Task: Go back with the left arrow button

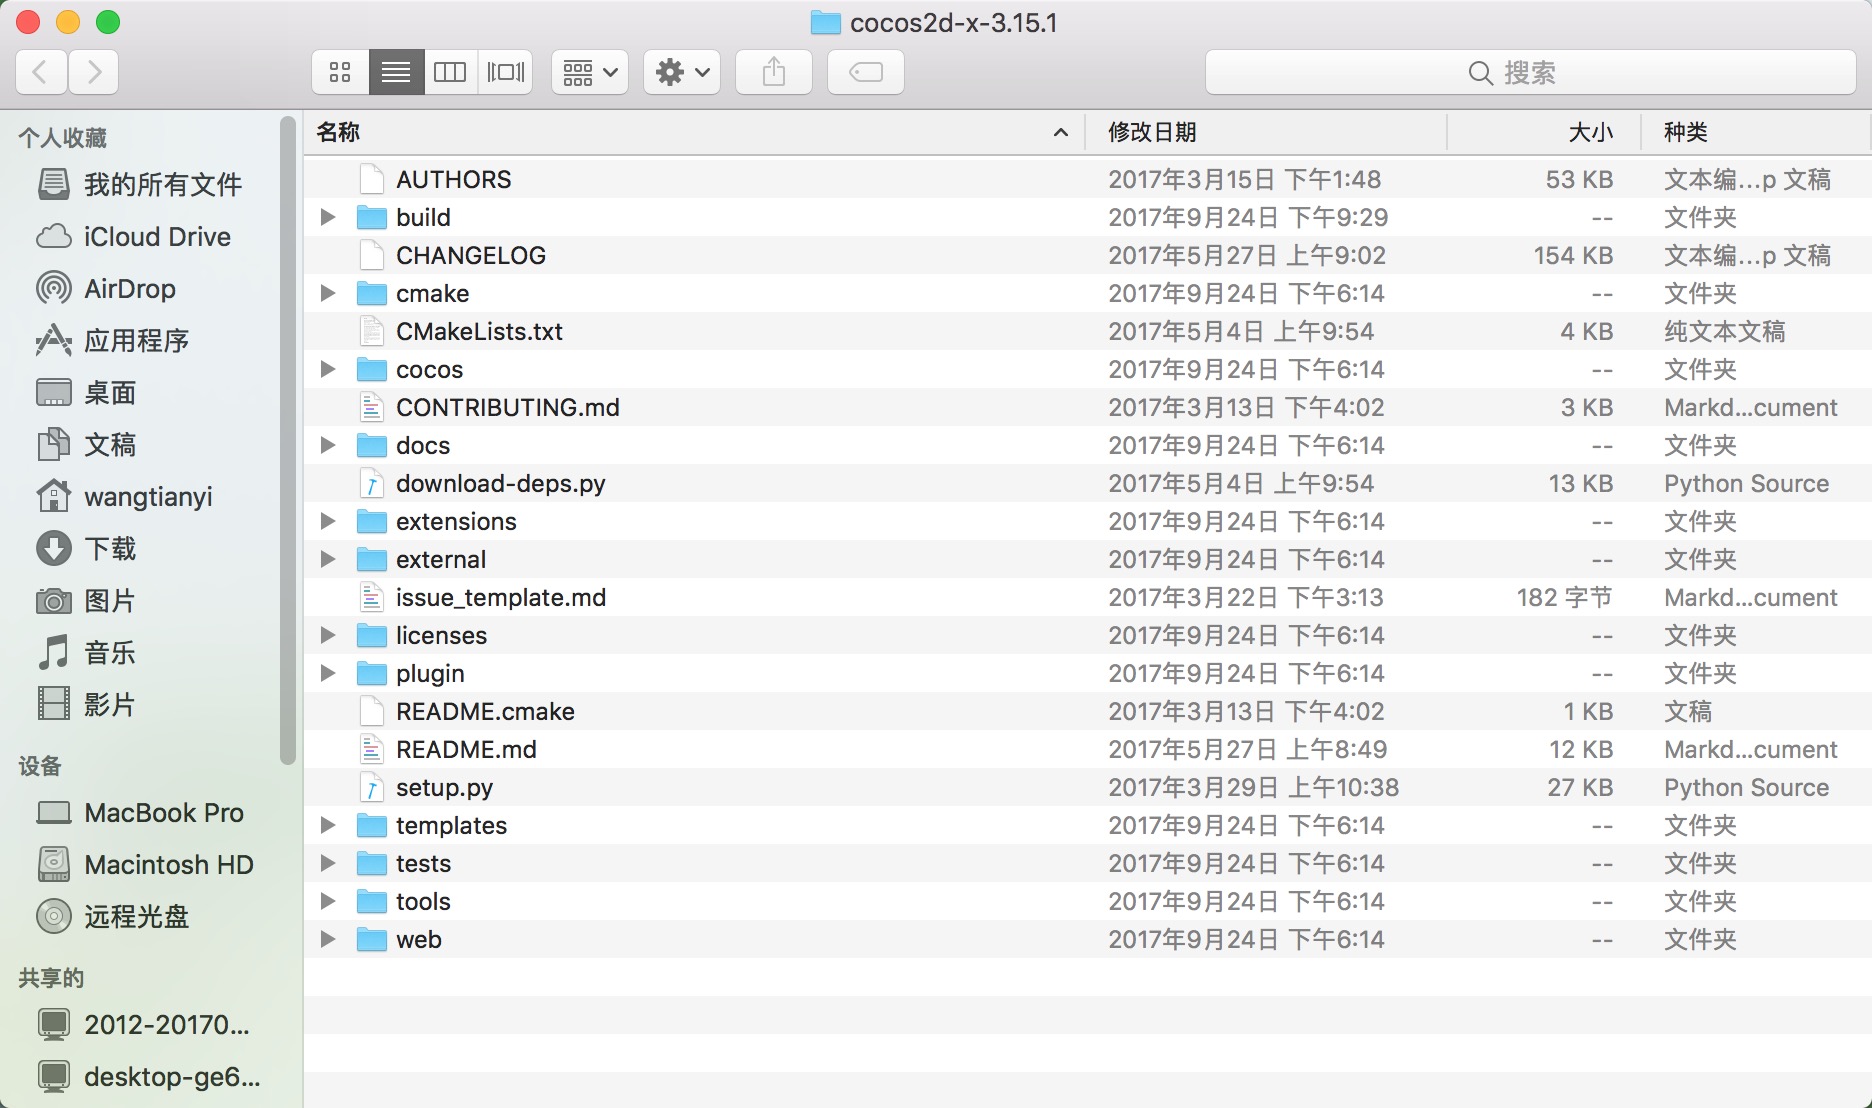Action: 42,72
